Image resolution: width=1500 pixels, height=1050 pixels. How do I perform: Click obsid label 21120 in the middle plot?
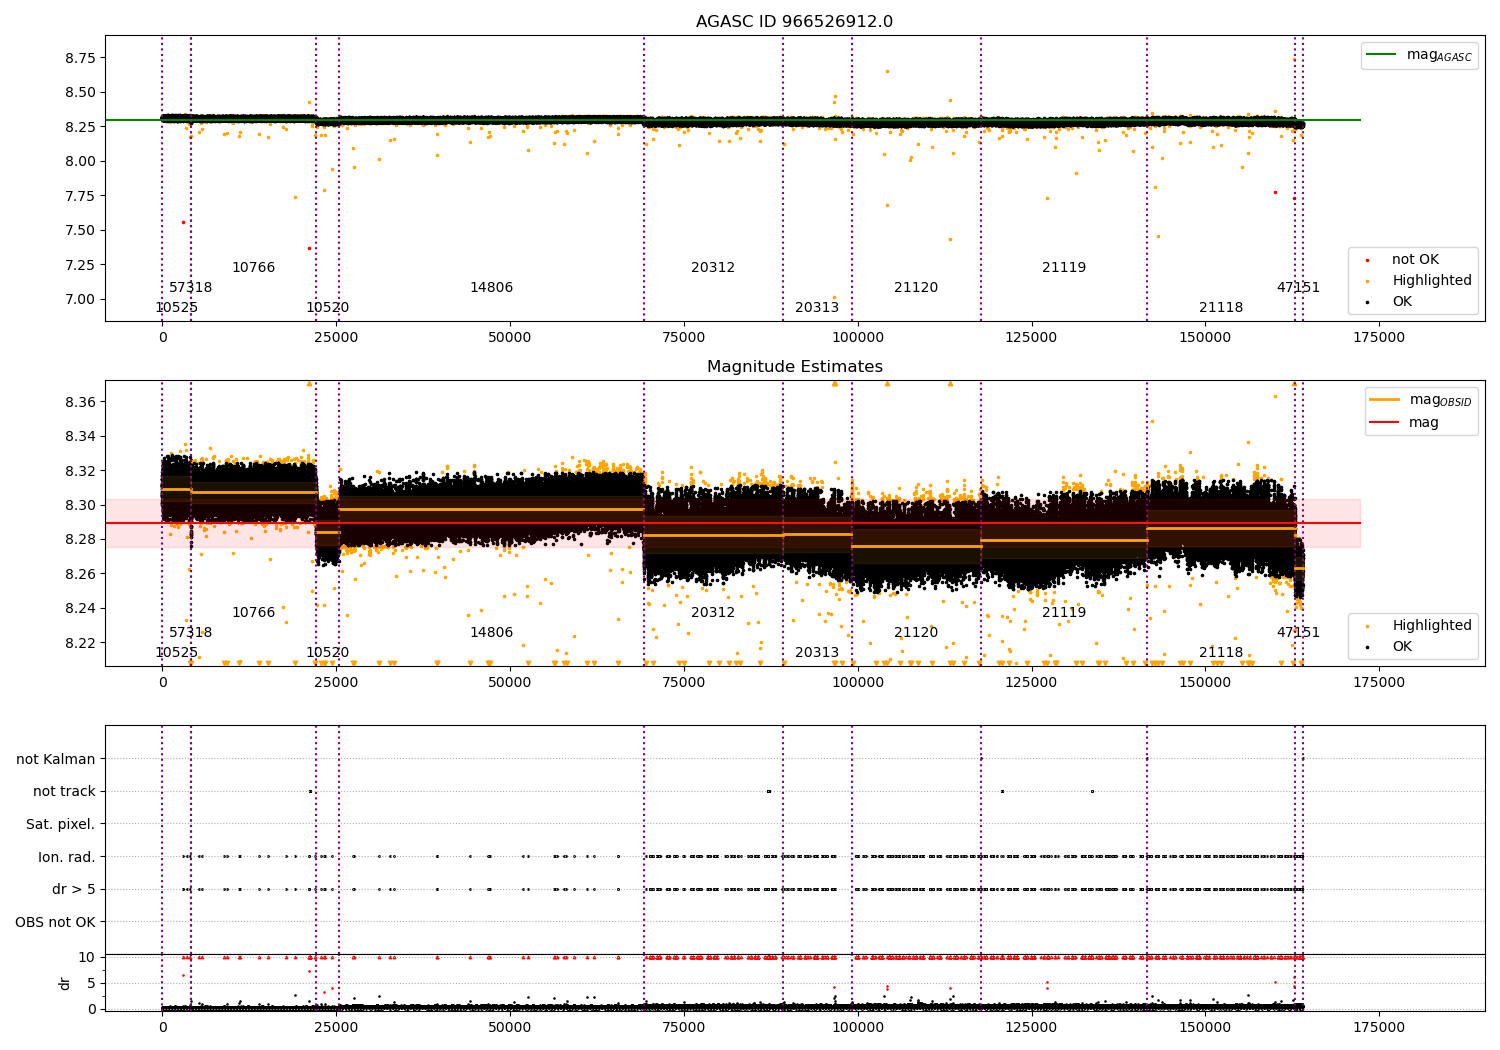tap(916, 633)
